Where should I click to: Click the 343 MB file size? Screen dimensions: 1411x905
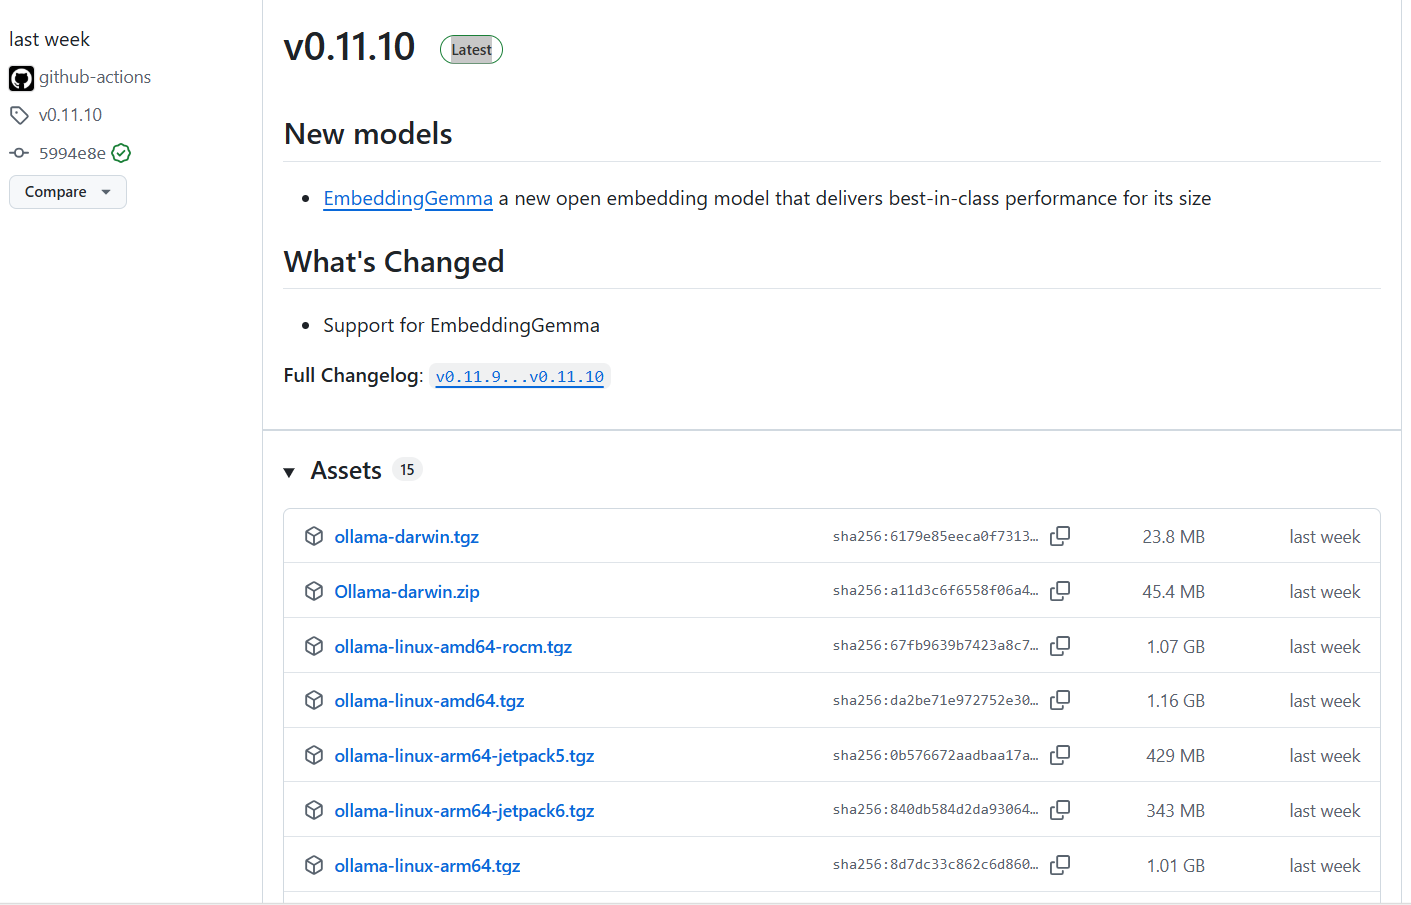pyautogui.click(x=1175, y=811)
